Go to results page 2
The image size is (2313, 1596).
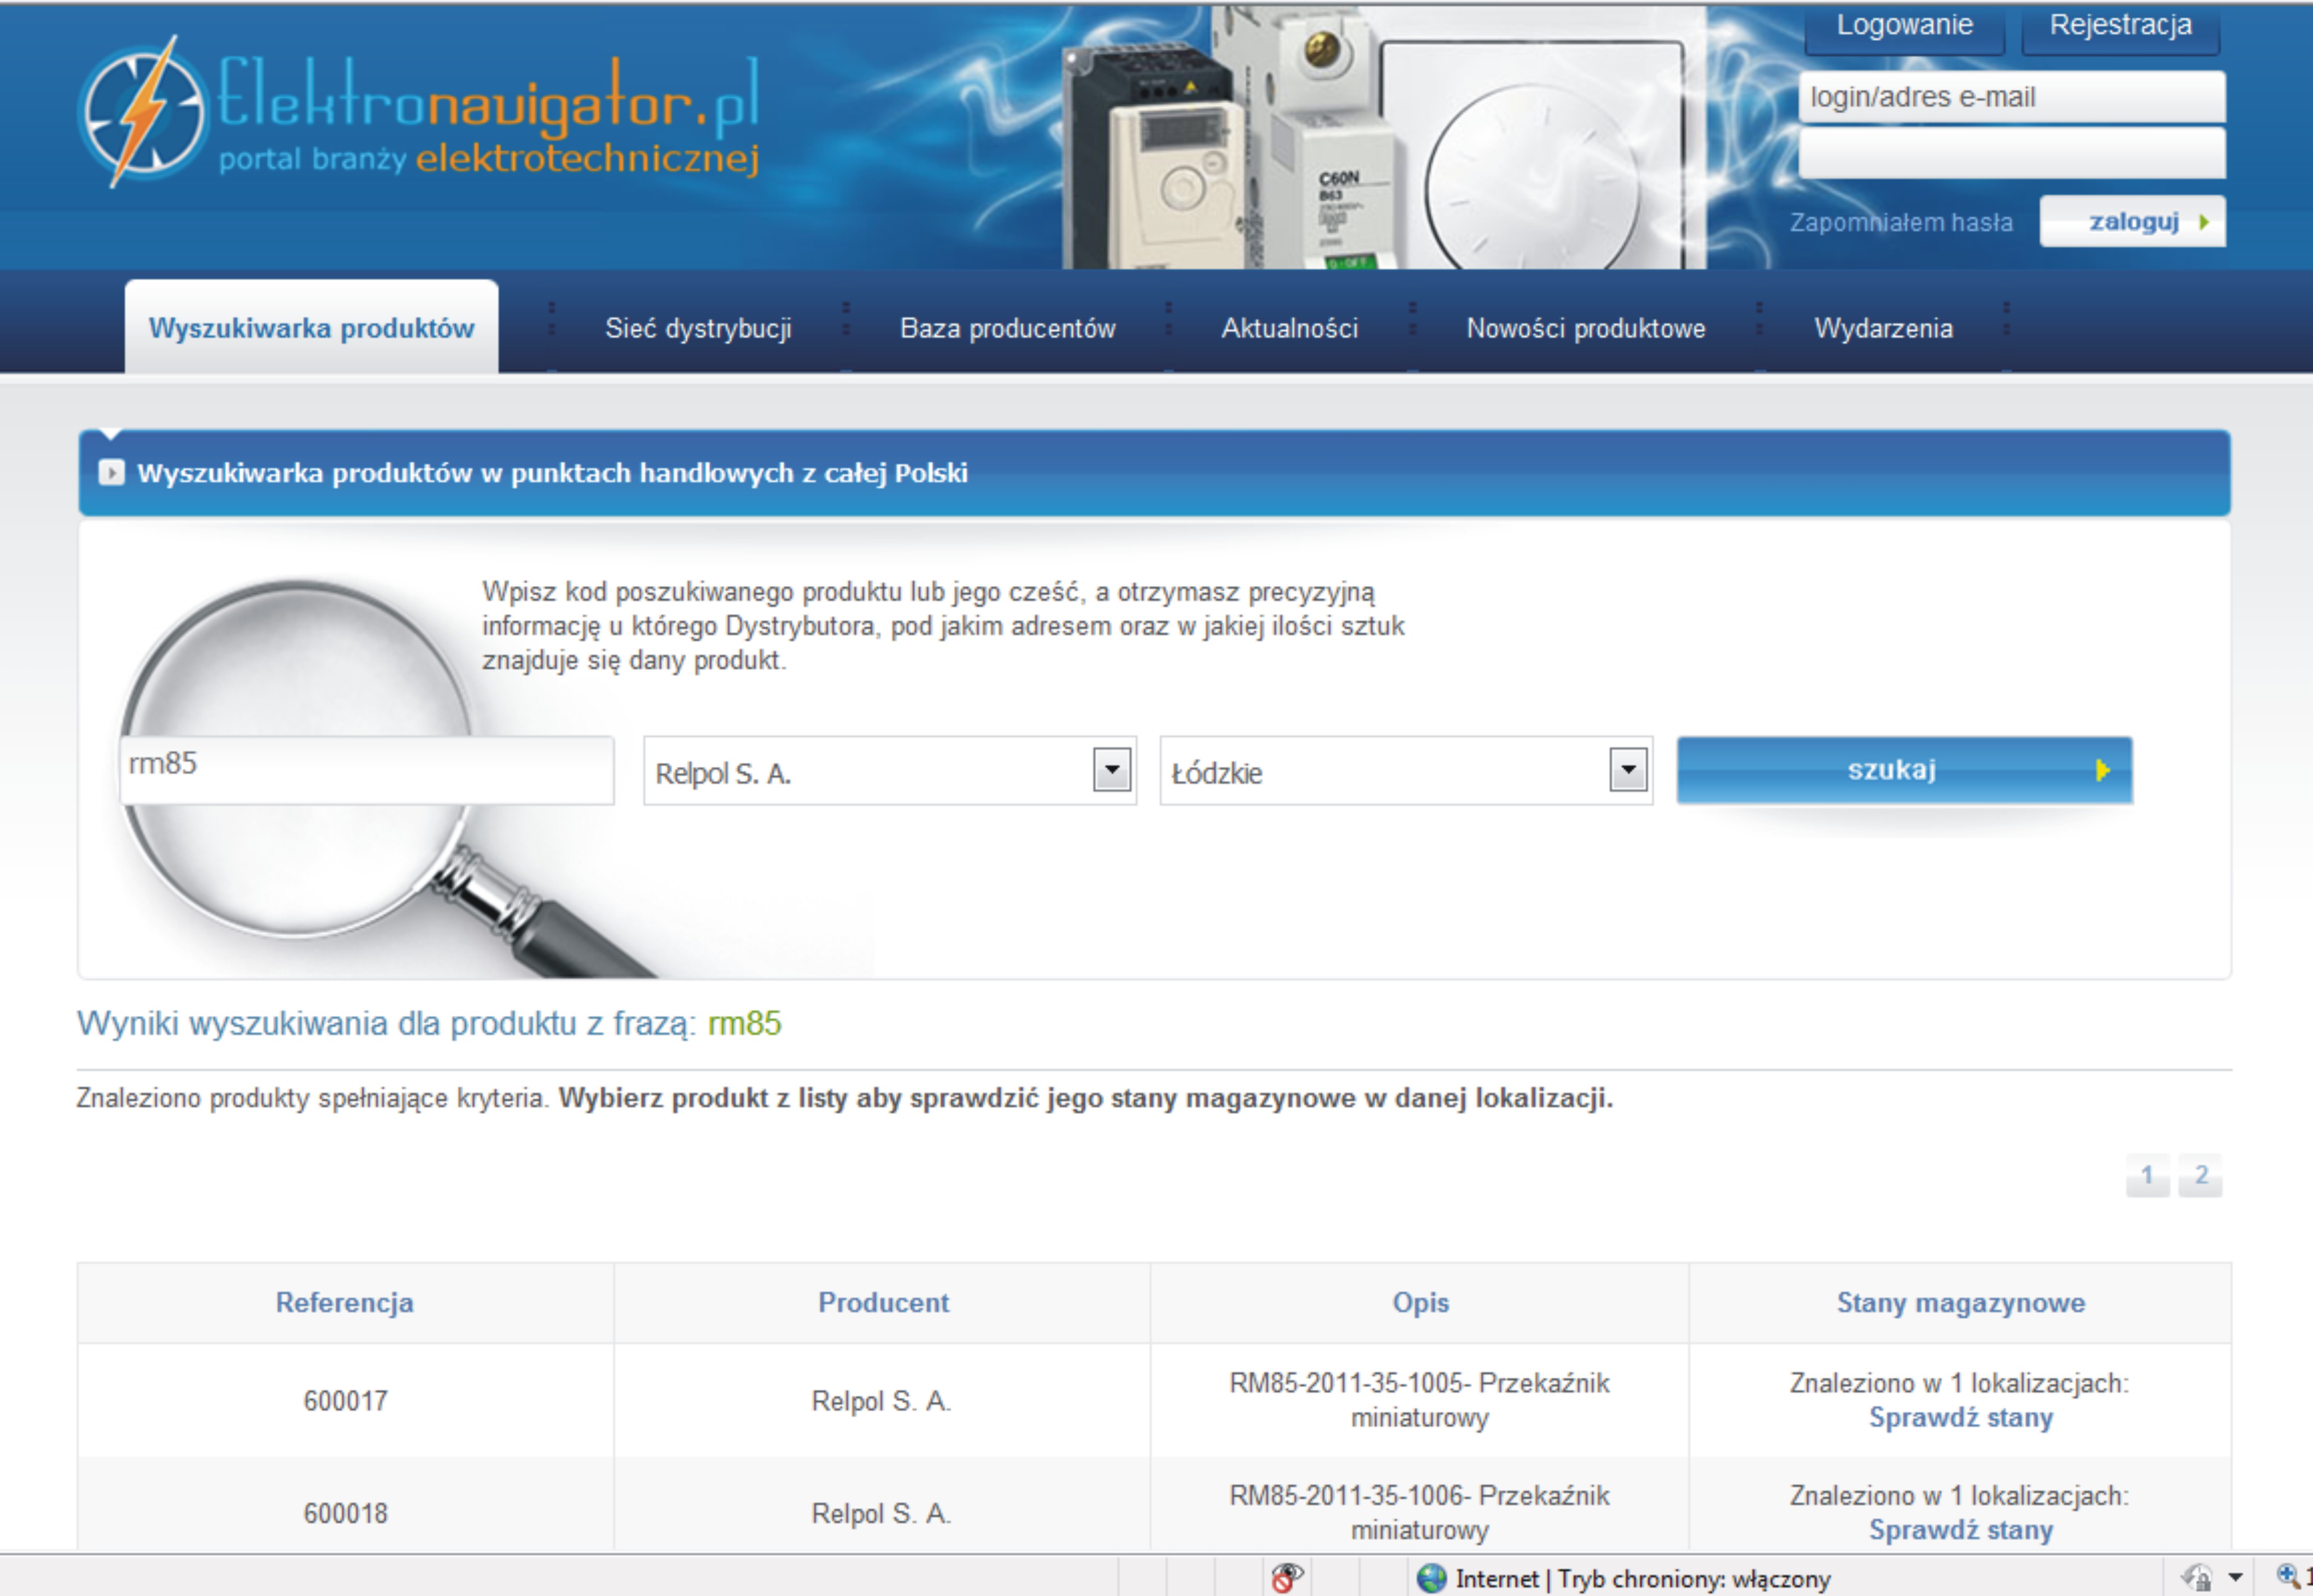2200,1175
